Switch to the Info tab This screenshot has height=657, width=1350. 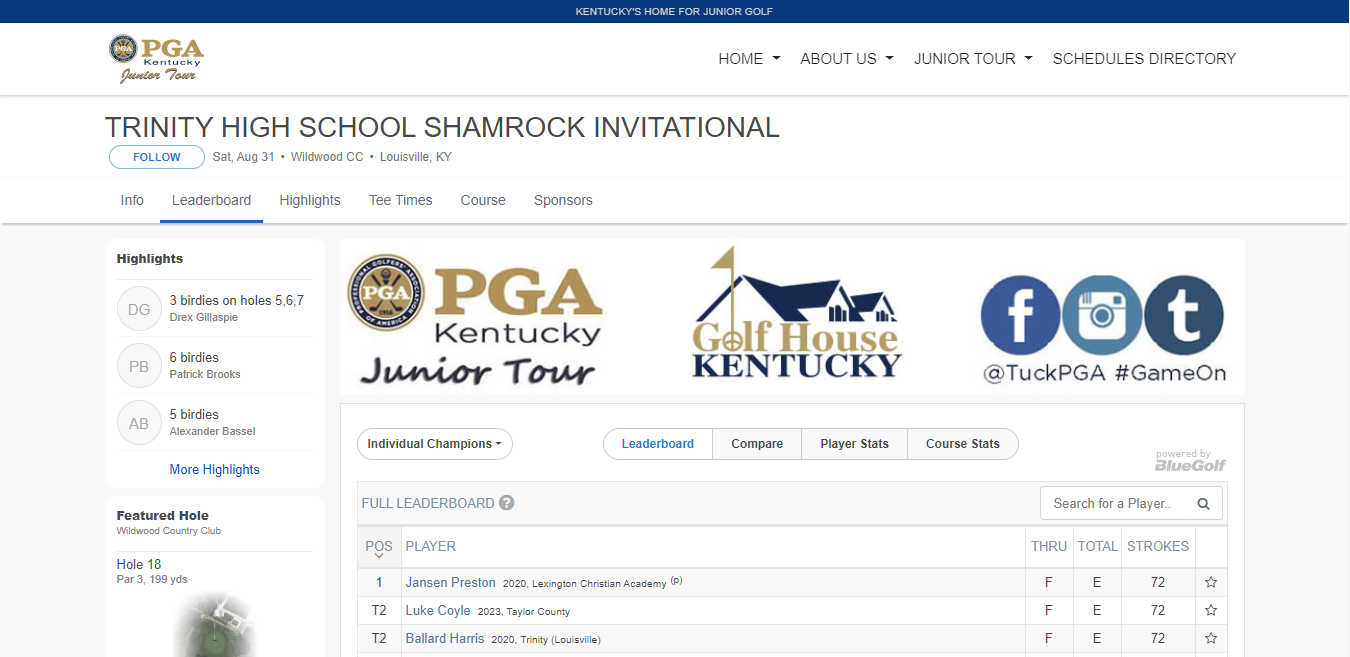tap(132, 200)
